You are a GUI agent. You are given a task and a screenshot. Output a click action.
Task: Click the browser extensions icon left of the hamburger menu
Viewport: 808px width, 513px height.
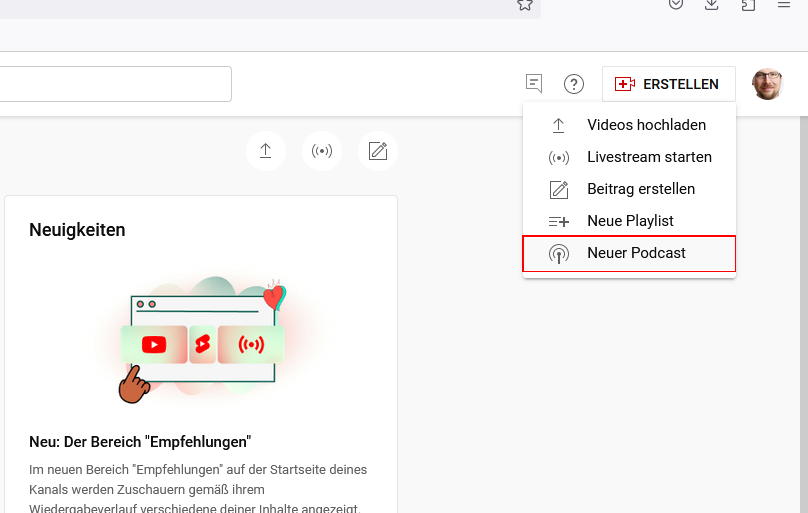point(748,5)
